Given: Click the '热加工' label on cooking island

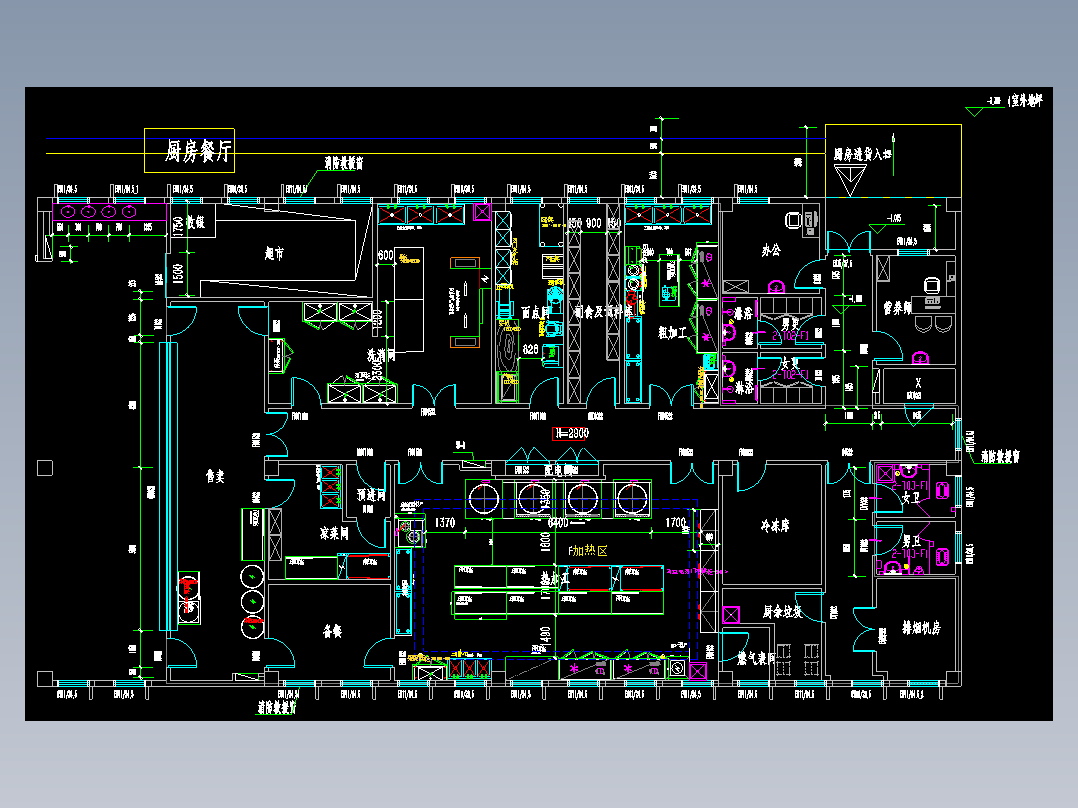Looking at the screenshot, I should tap(556, 579).
